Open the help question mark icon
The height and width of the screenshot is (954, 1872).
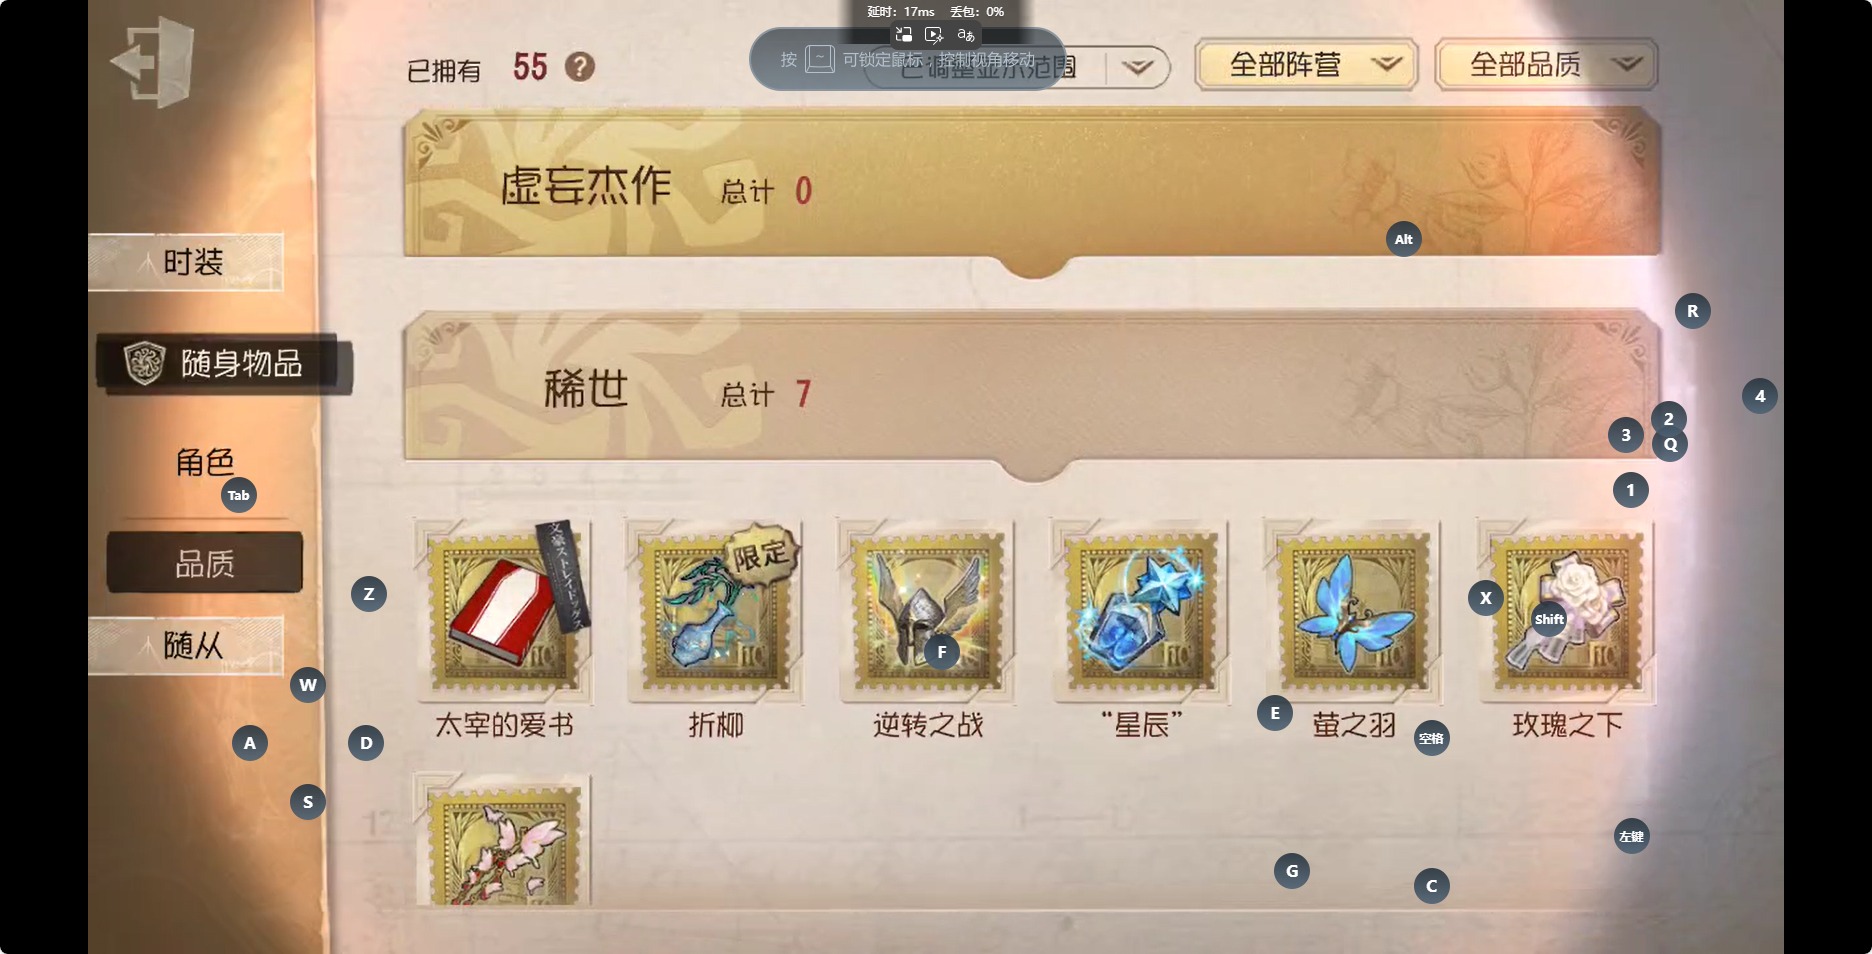click(580, 67)
